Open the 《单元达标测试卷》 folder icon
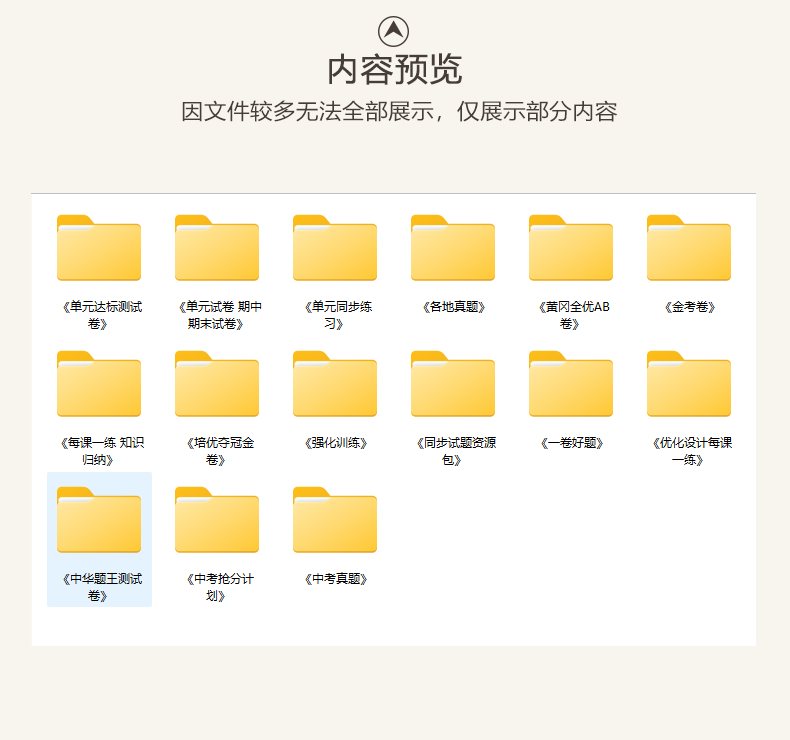 click(99, 248)
